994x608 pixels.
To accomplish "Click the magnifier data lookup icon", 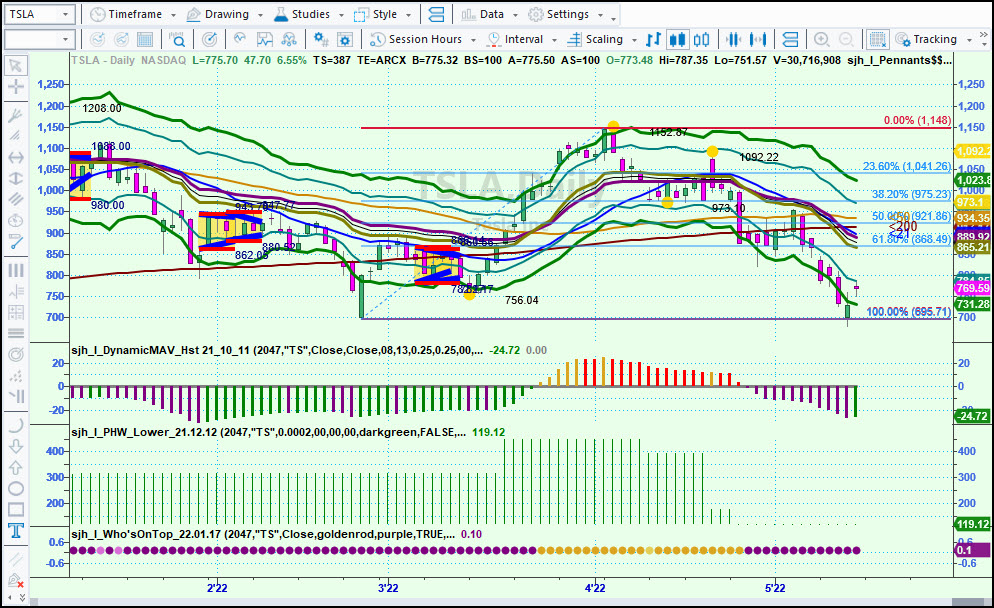I will pyautogui.click(x=178, y=39).
